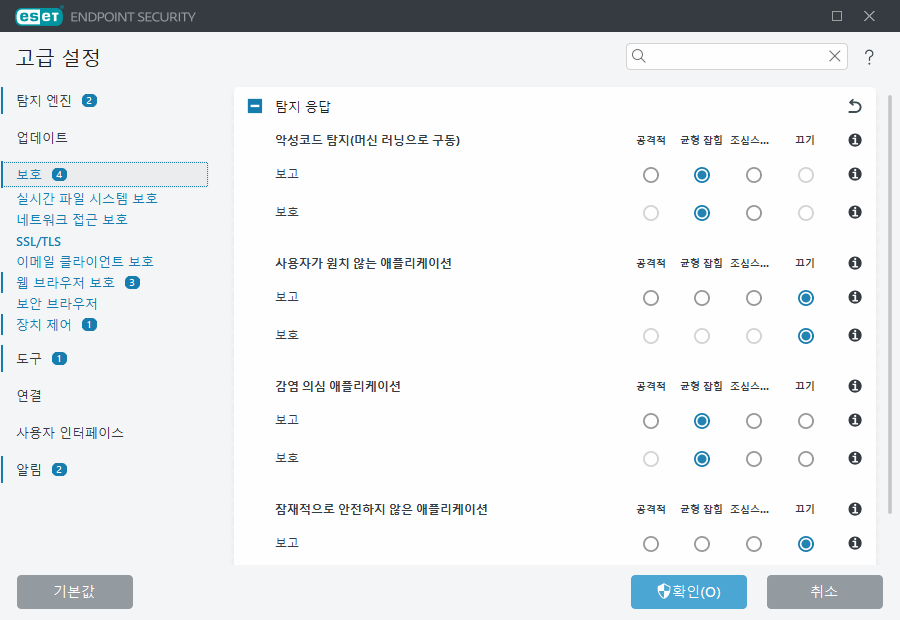Expand the 도구 sidebar section

(x=27, y=357)
